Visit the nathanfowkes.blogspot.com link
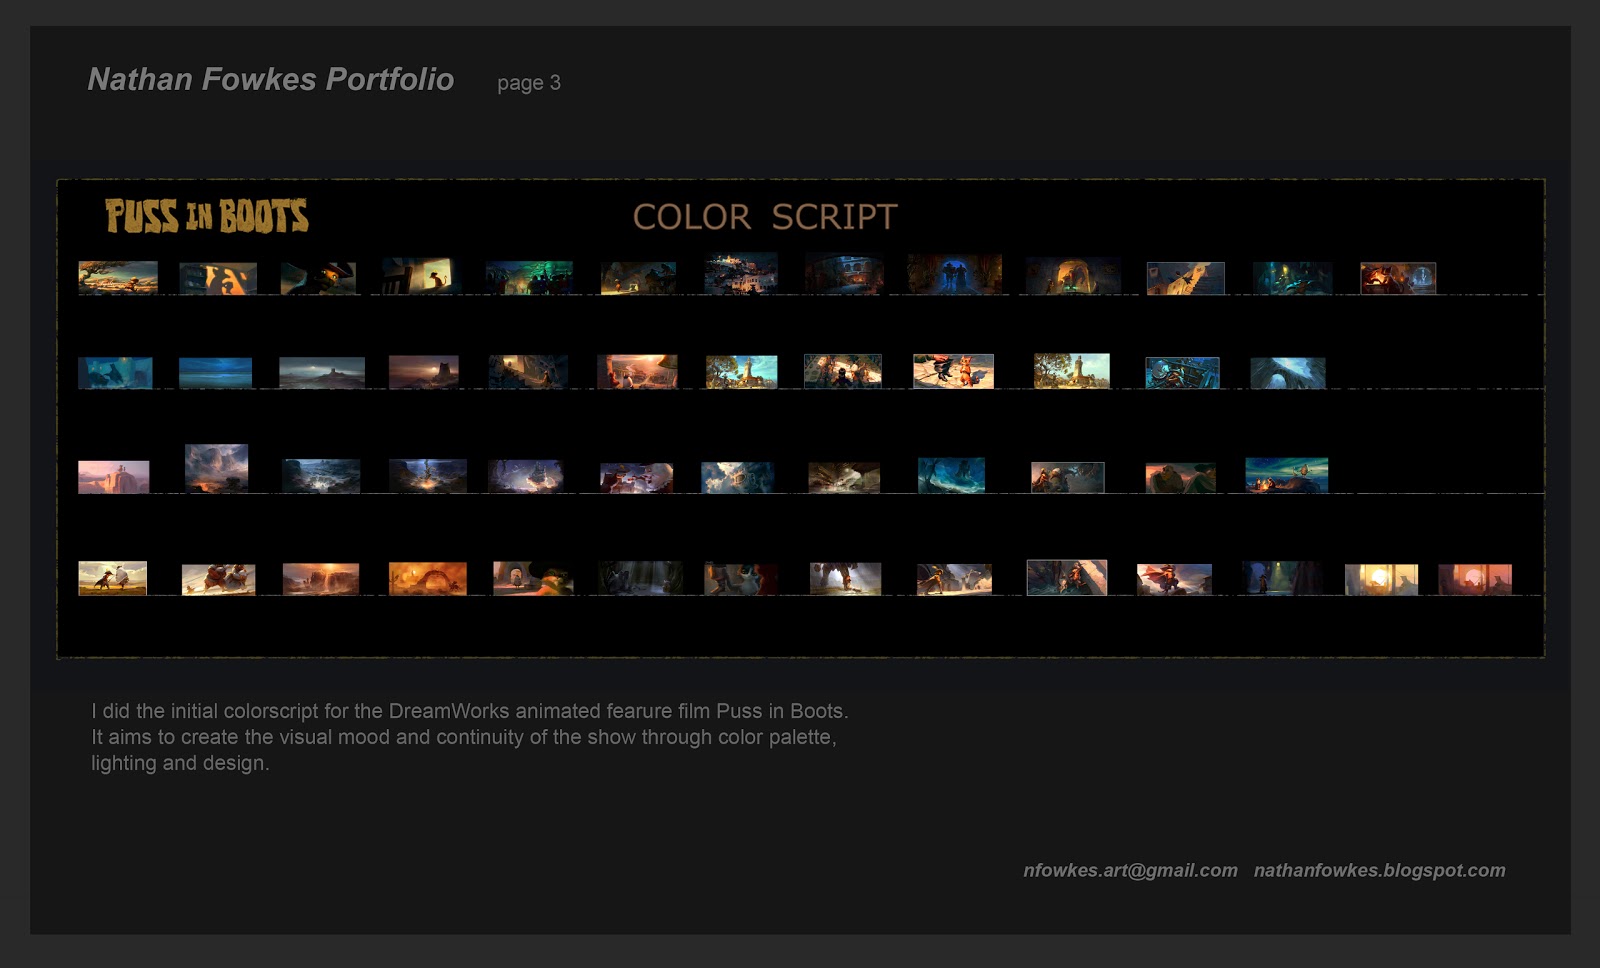 1378,871
